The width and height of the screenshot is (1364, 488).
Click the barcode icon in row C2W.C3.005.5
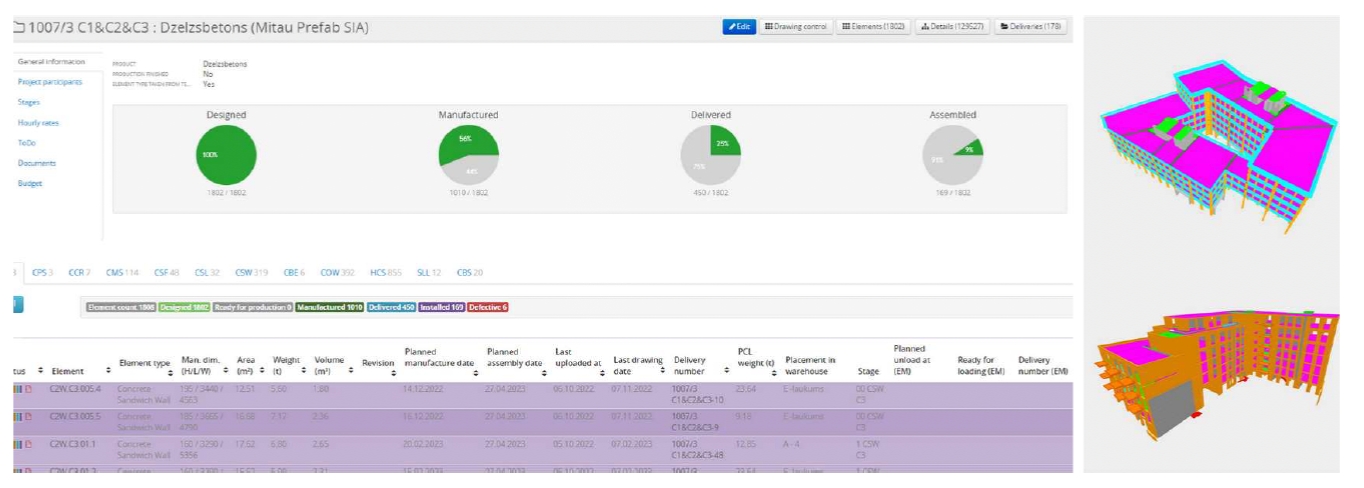(17, 416)
